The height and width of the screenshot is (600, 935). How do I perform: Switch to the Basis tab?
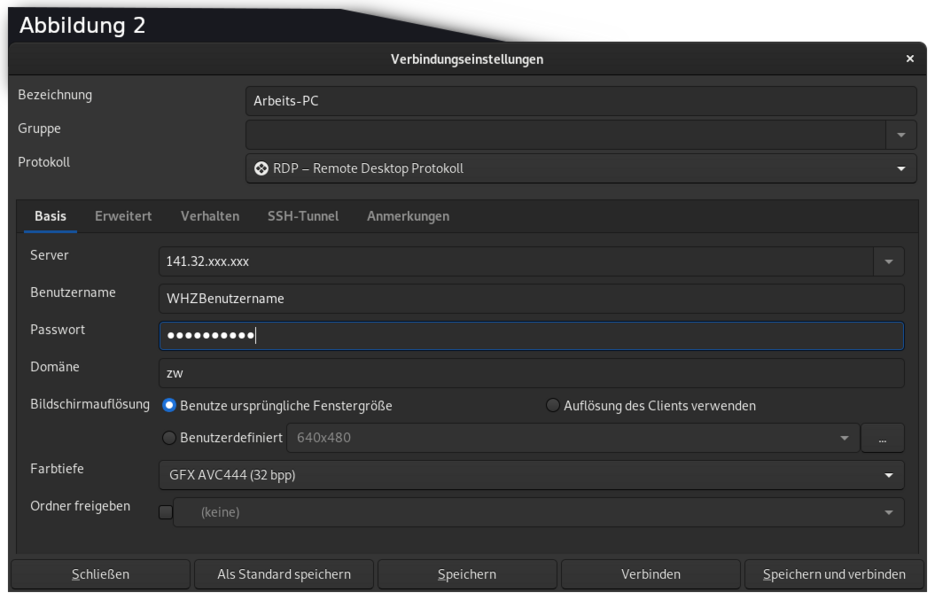click(50, 217)
